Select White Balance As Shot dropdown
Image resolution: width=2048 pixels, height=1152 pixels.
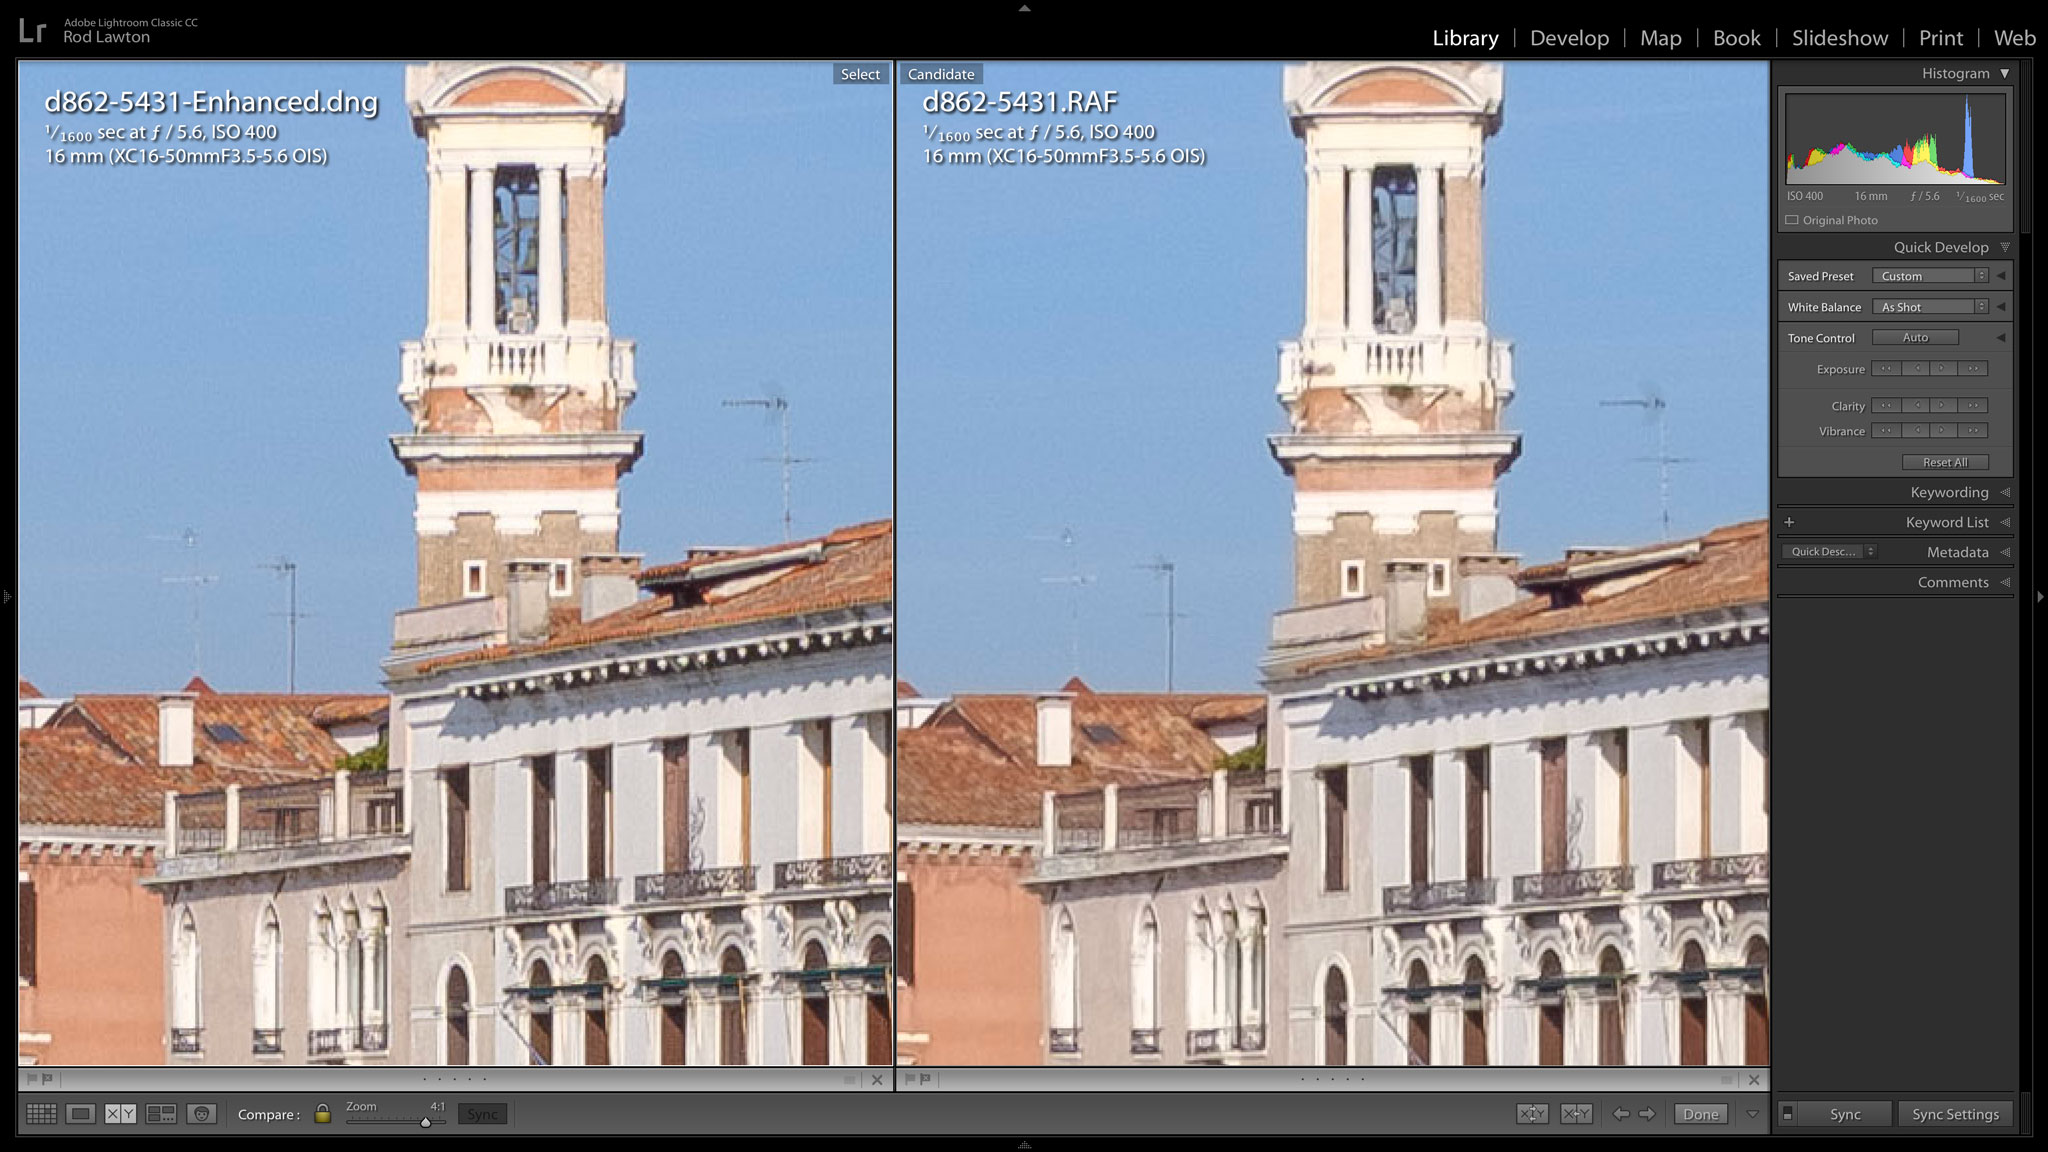1934,307
